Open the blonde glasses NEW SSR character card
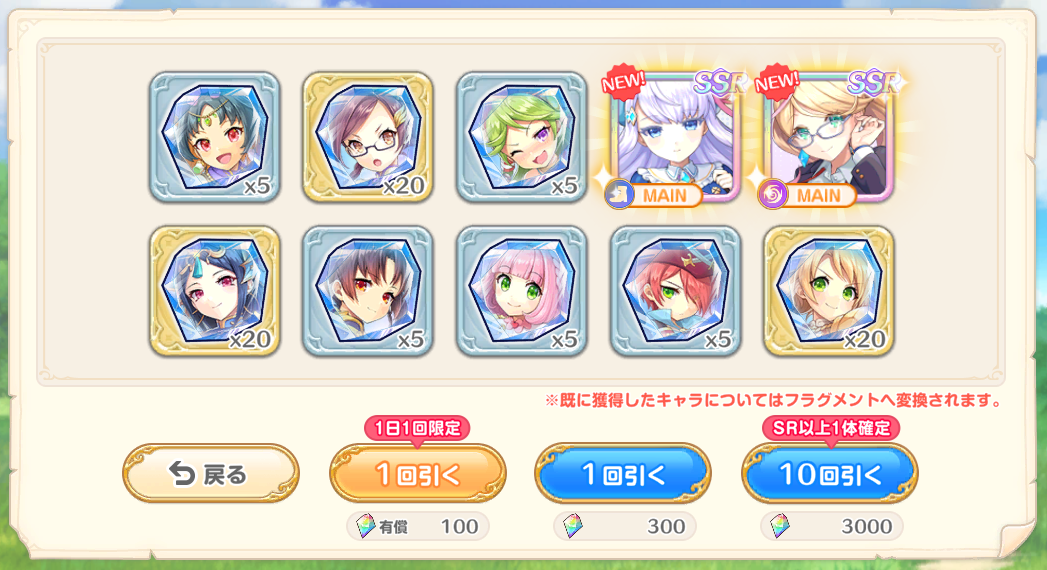 [829, 137]
